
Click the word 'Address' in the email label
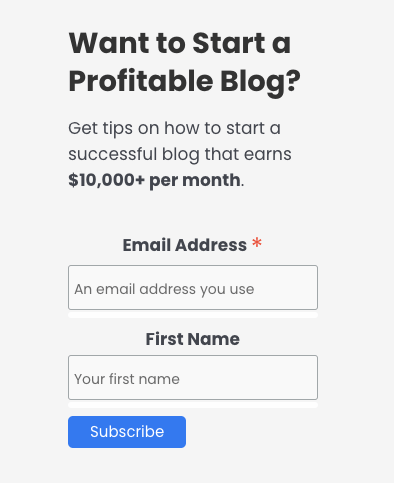click(x=211, y=245)
